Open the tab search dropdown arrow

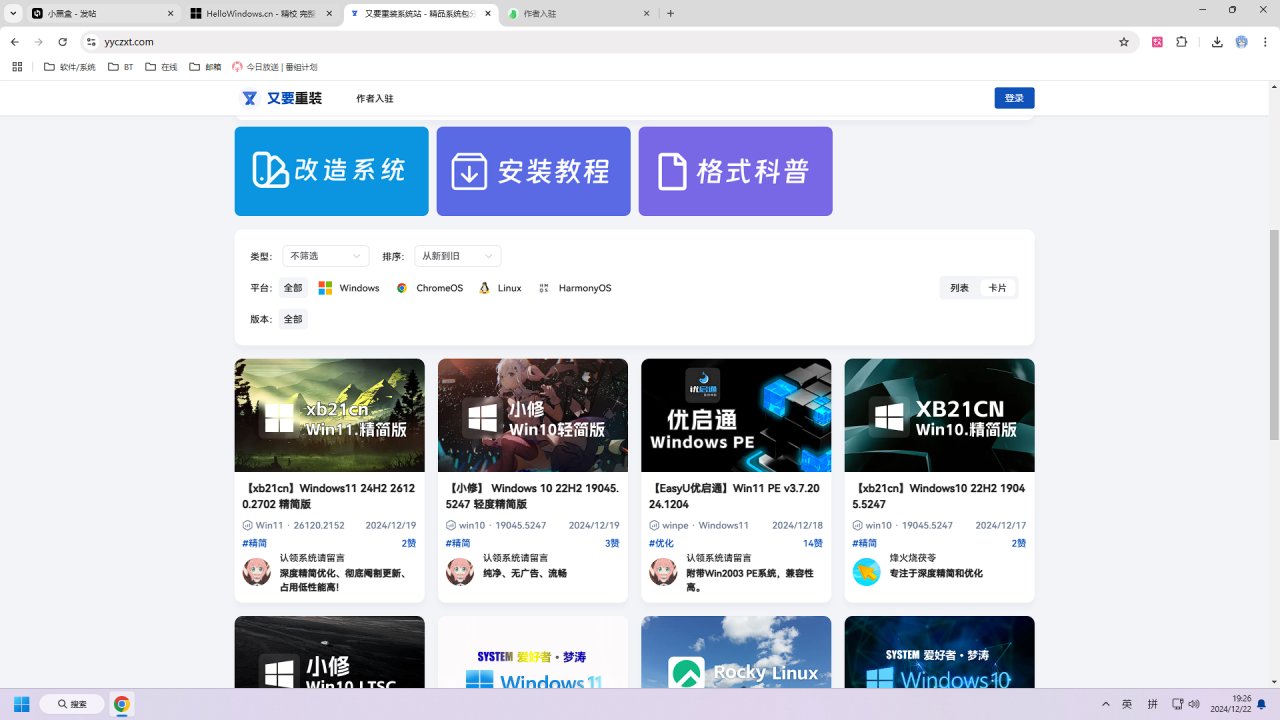[13, 14]
